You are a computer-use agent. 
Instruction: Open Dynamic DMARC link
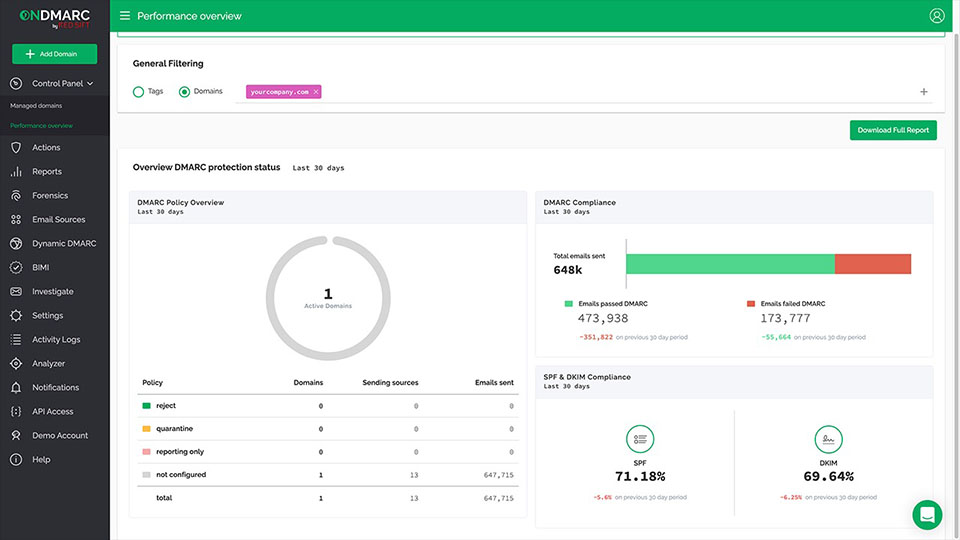pyautogui.click(x=64, y=244)
